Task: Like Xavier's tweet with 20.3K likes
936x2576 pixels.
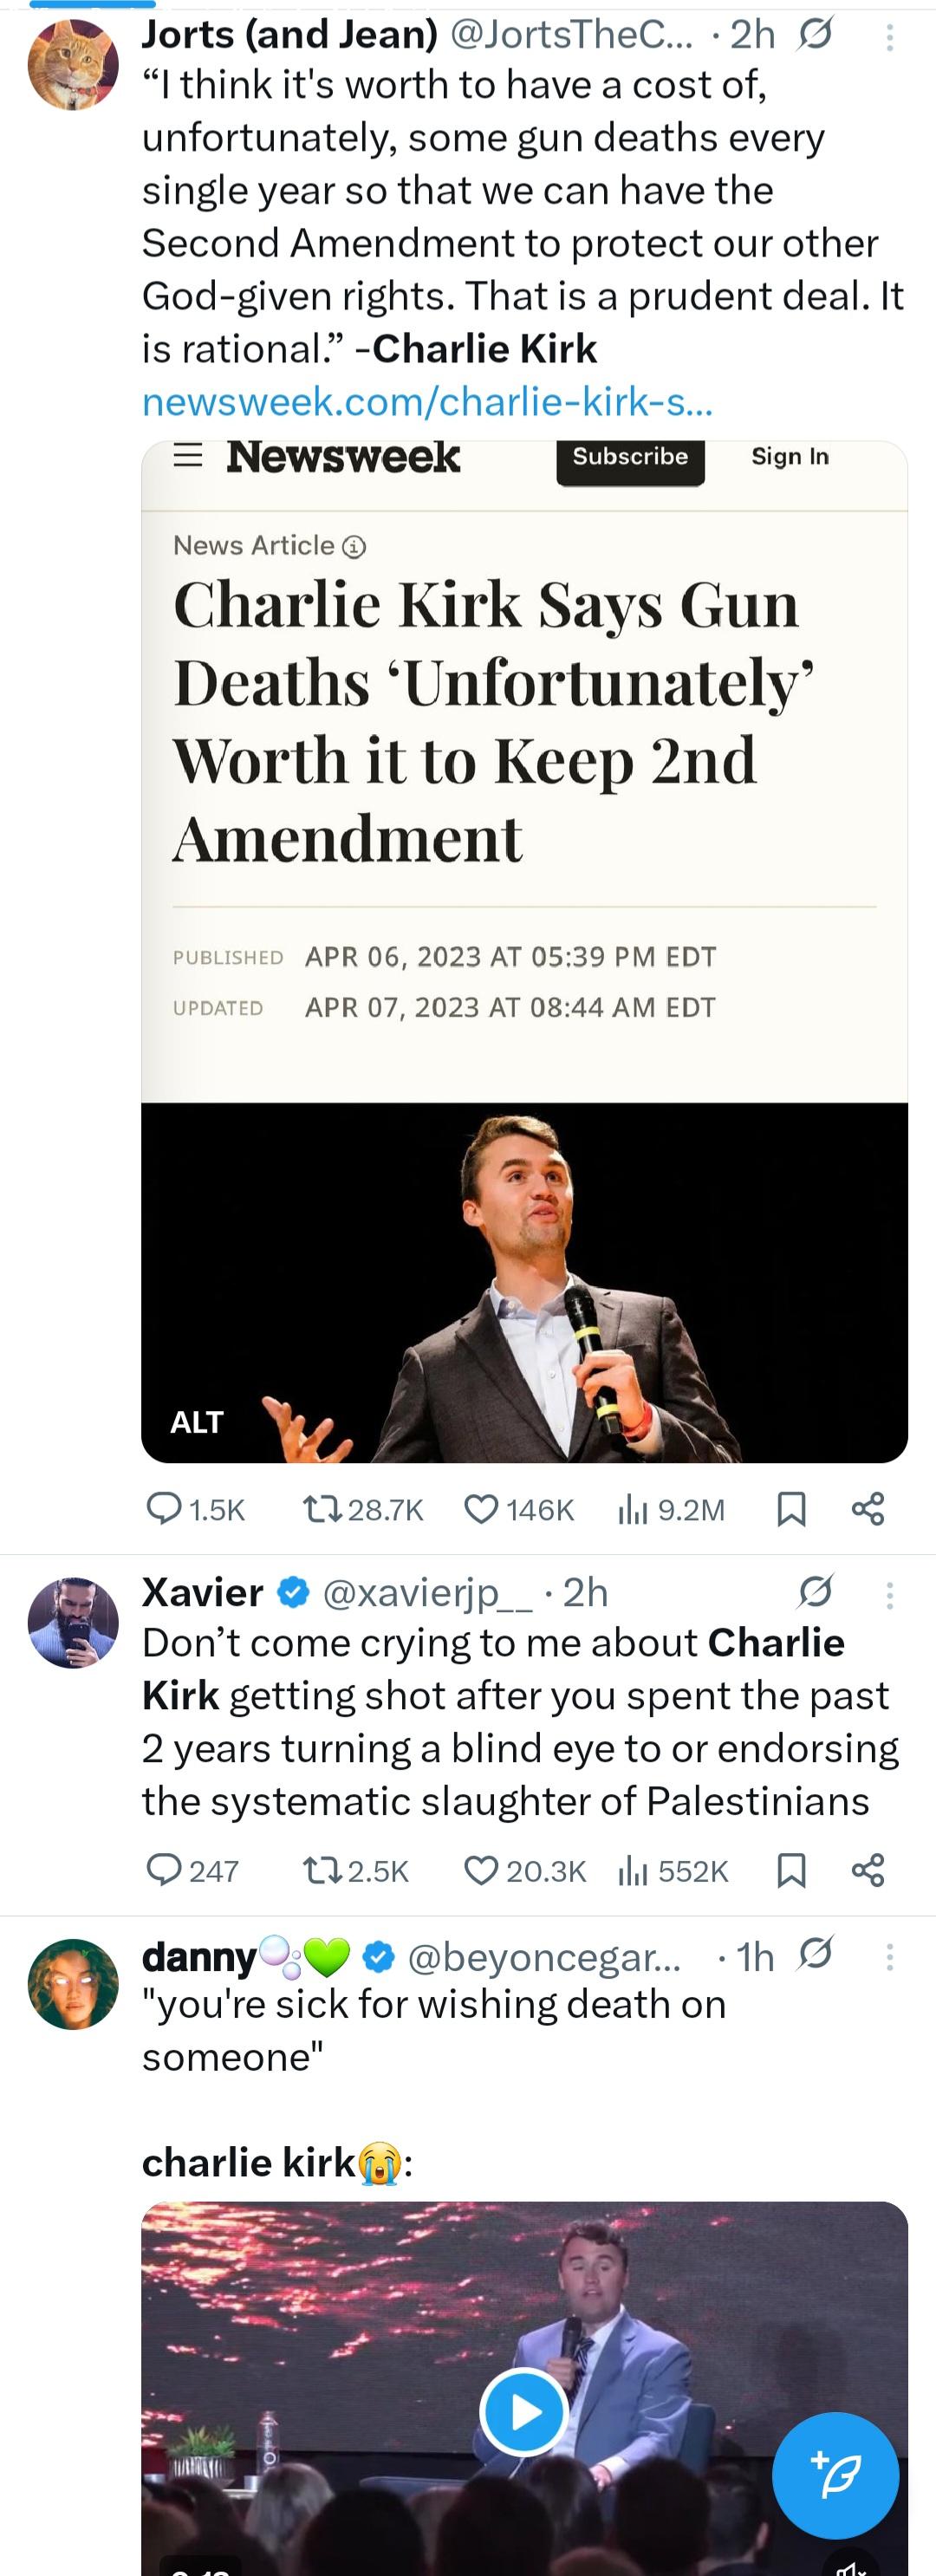Action: tap(481, 1870)
